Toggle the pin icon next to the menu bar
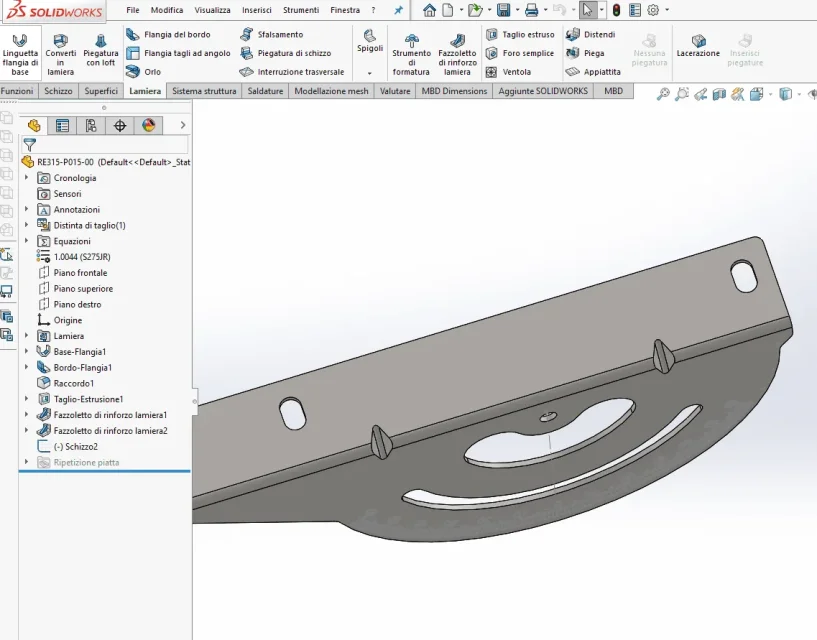 398,10
